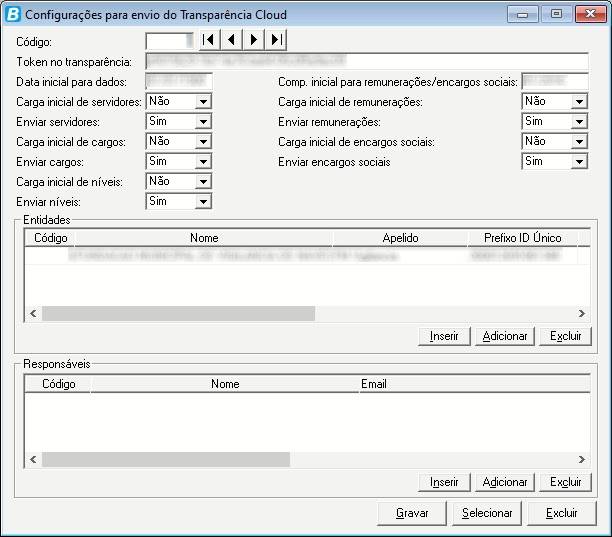Click Excluir under the Entidades table
The height and width of the screenshot is (537, 612).
[x=565, y=336]
